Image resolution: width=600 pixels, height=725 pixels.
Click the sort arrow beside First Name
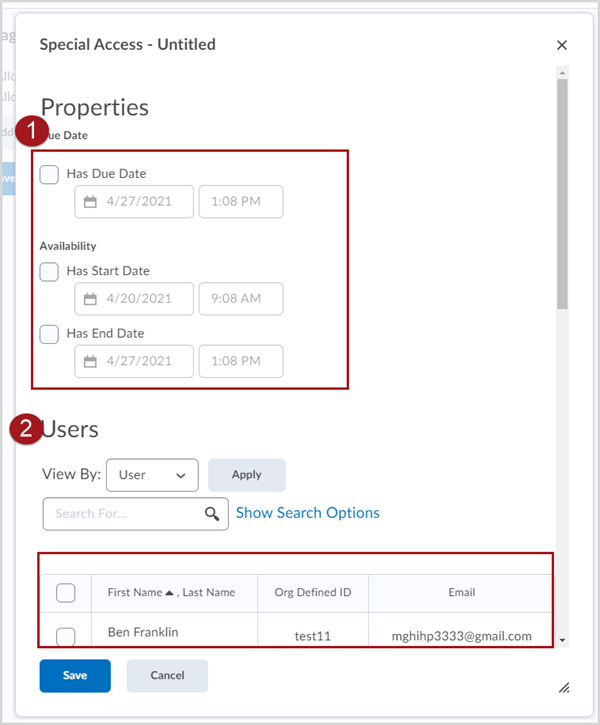click(169, 593)
